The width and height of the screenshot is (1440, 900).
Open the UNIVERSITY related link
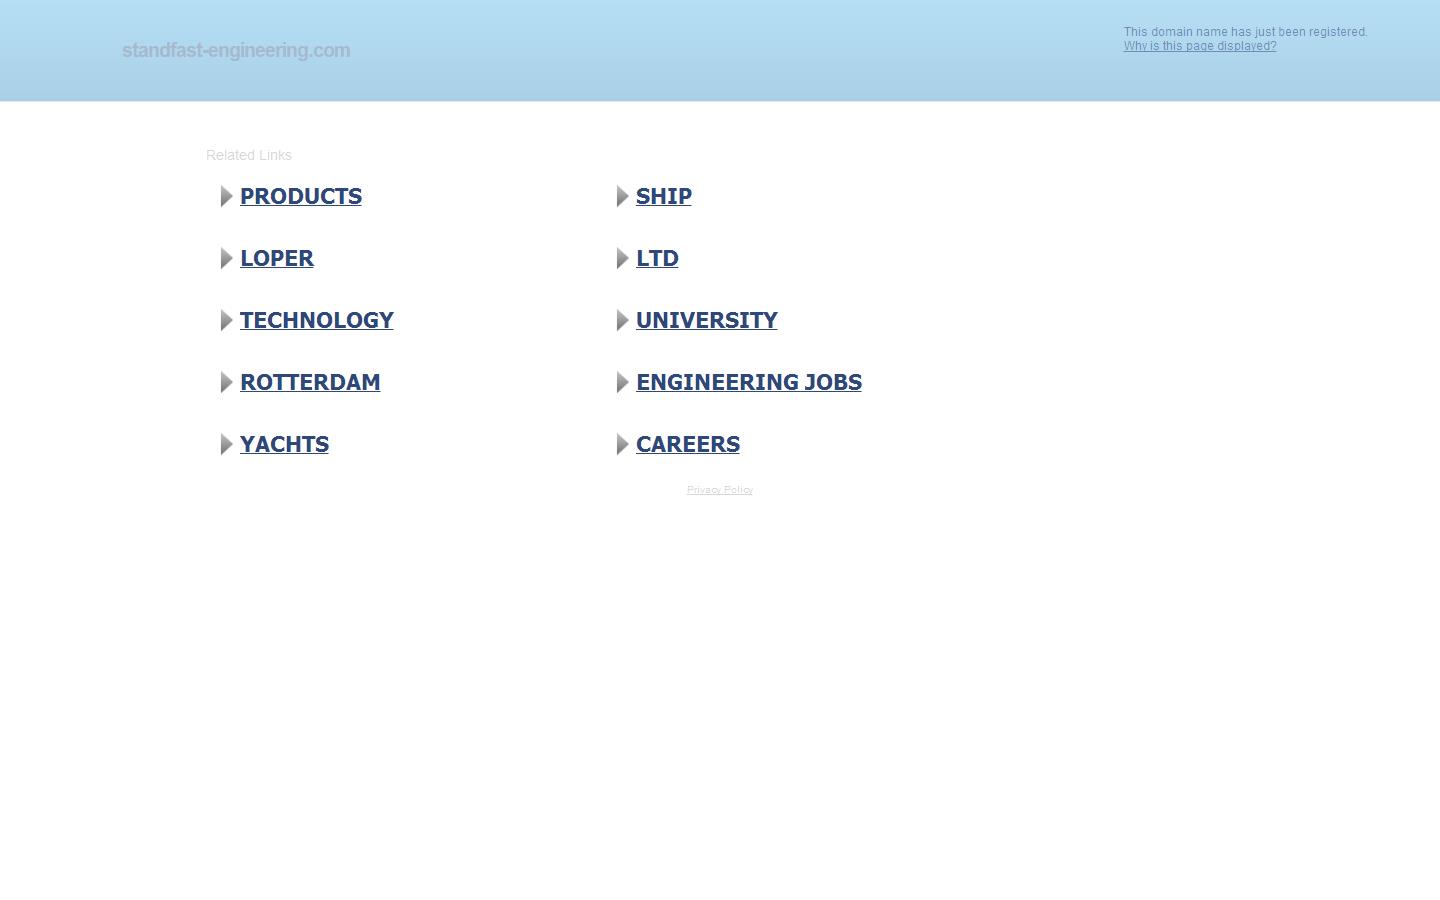pos(706,320)
